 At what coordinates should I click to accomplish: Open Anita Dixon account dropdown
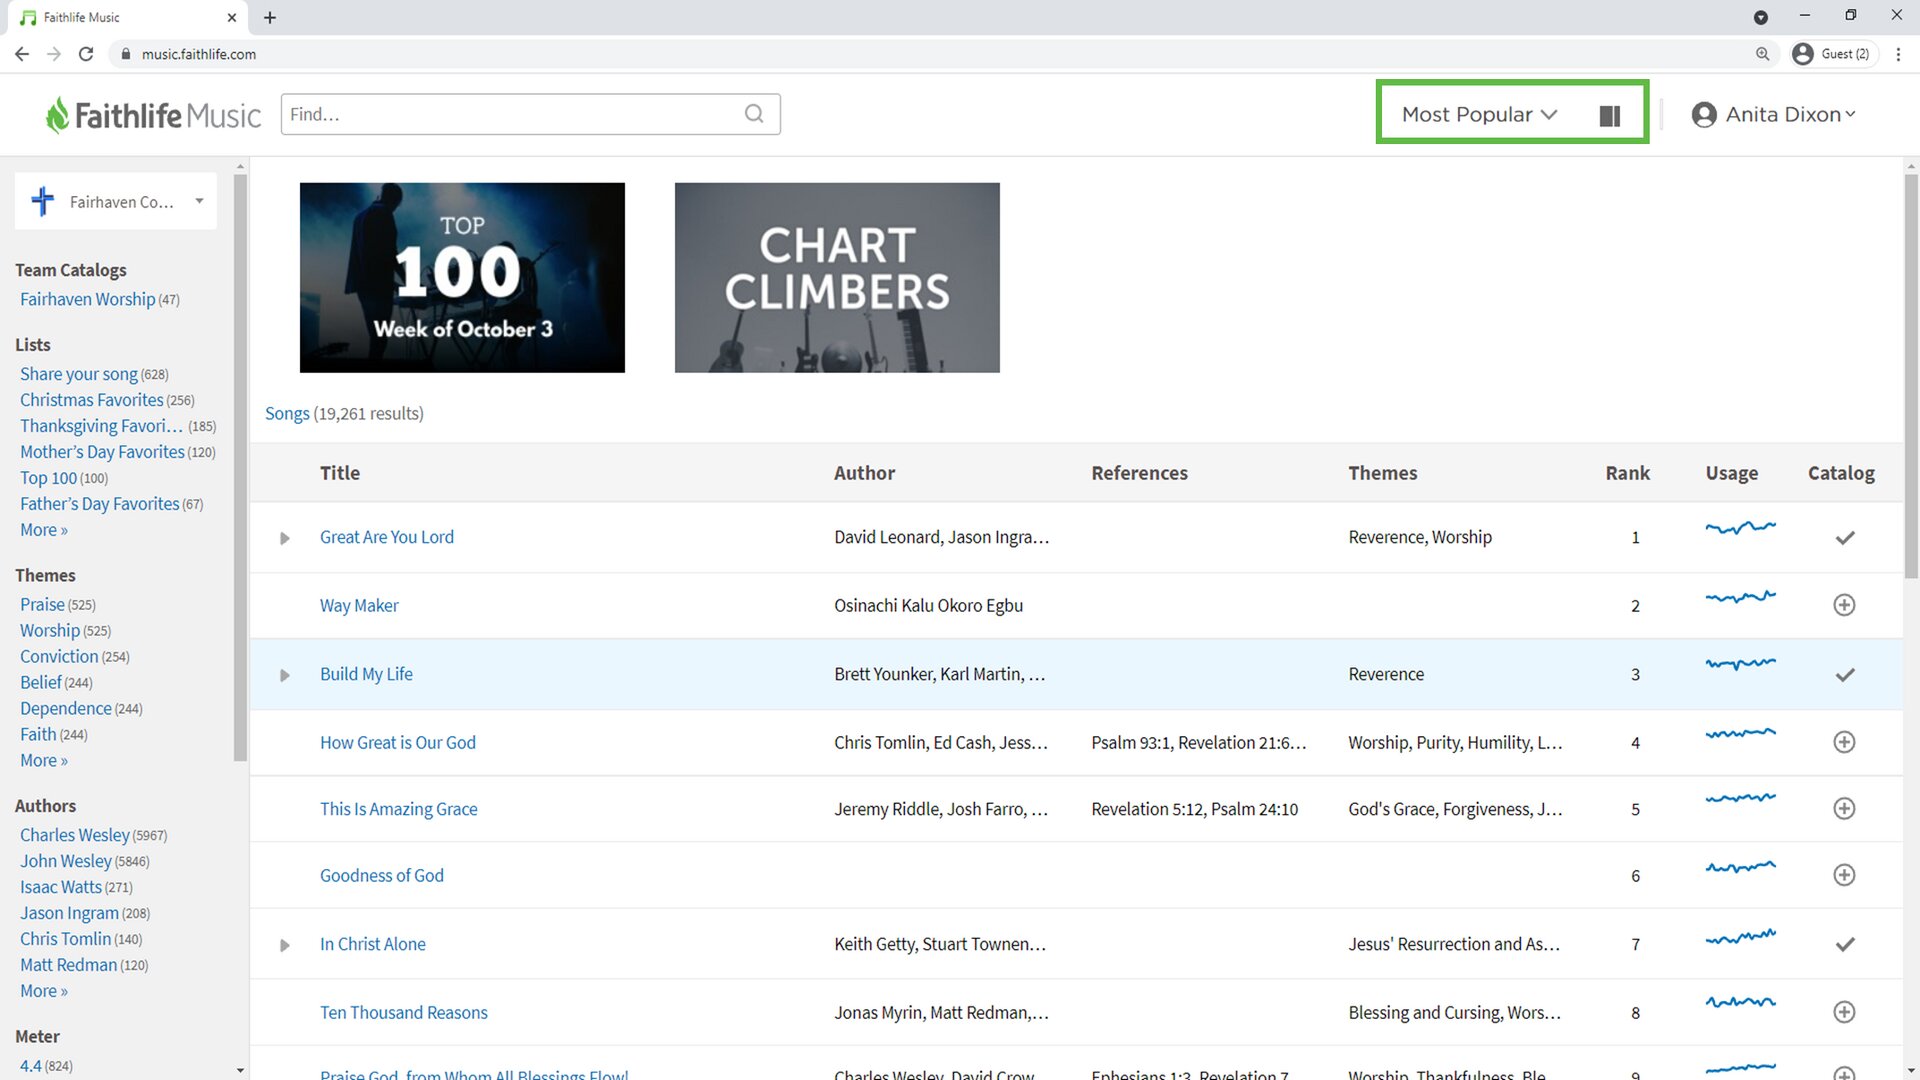(x=1791, y=115)
